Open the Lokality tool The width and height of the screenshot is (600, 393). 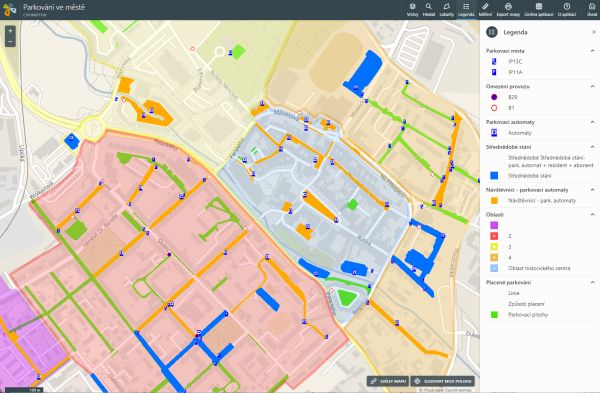(447, 10)
